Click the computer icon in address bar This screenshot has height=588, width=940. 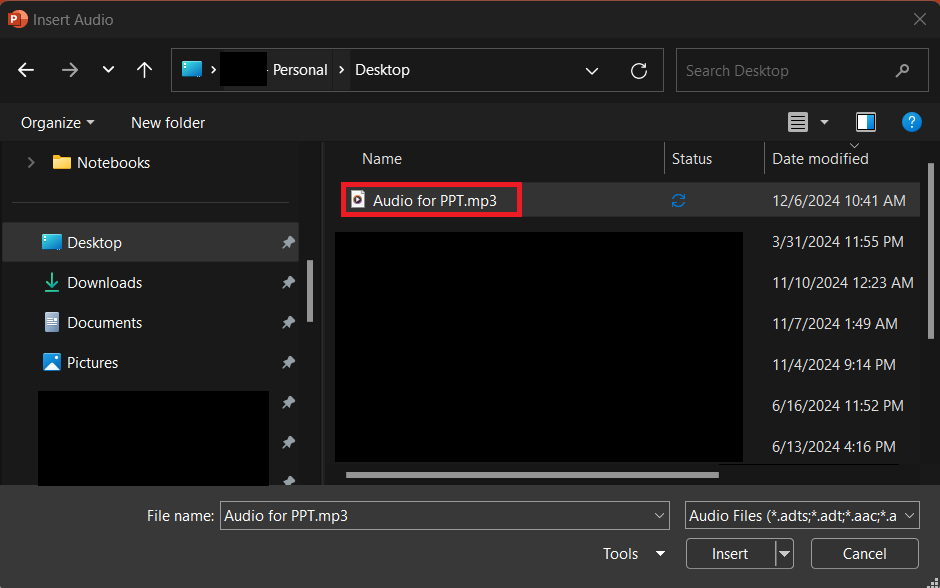click(x=192, y=70)
